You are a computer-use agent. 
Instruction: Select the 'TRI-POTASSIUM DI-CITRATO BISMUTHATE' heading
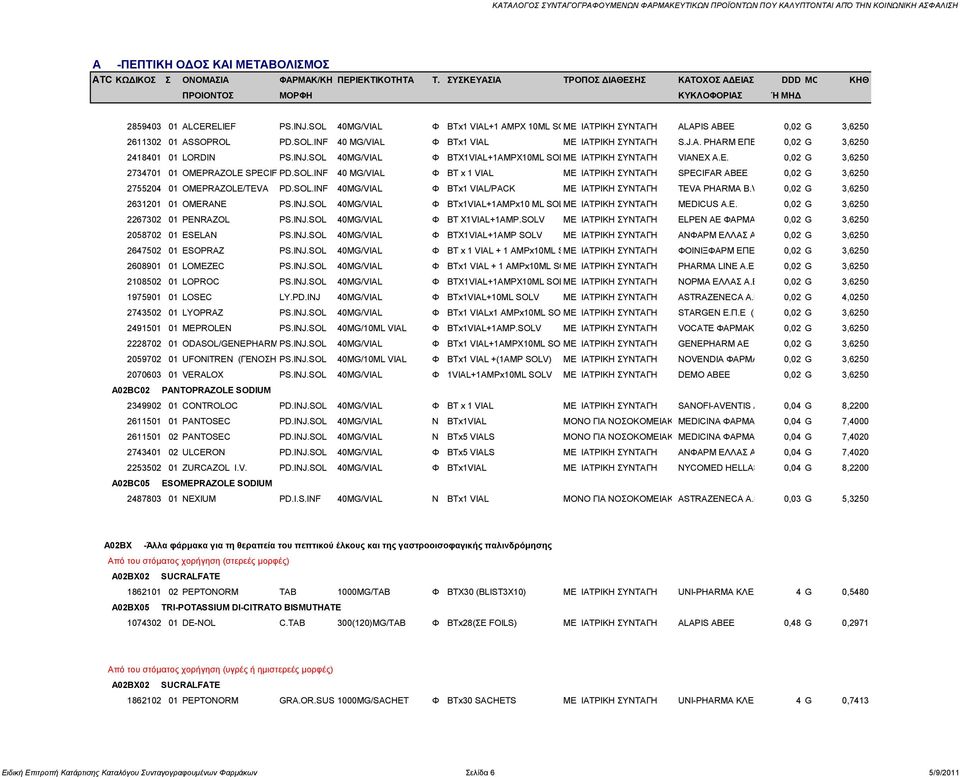point(251,607)
